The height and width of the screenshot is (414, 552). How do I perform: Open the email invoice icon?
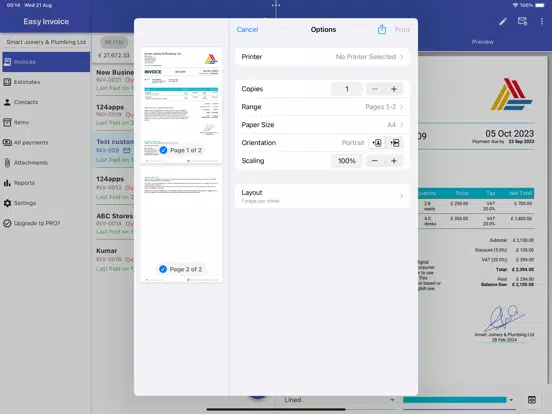coord(522,21)
